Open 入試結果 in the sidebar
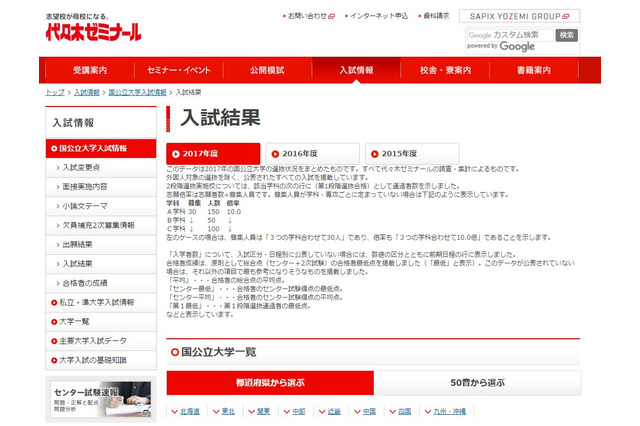Image resolution: width=640 pixels, height=426 pixels. [x=101, y=264]
